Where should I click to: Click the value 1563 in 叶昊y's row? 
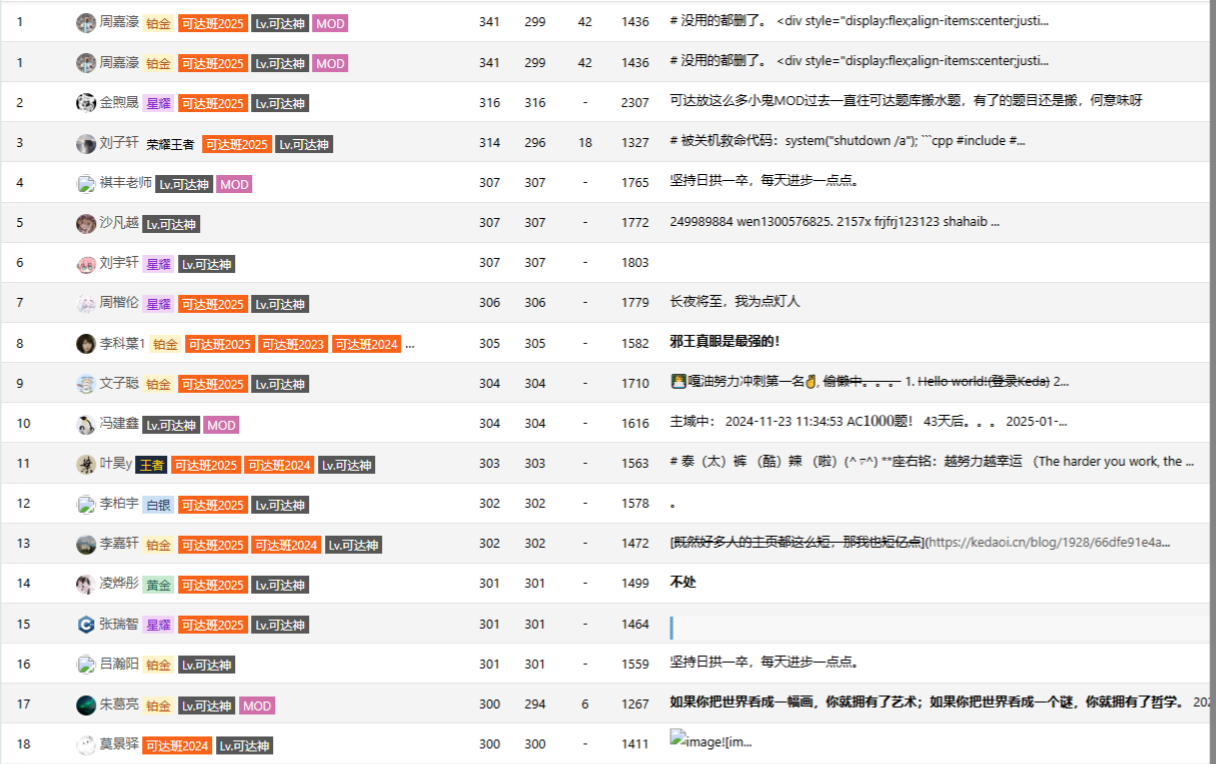635,464
